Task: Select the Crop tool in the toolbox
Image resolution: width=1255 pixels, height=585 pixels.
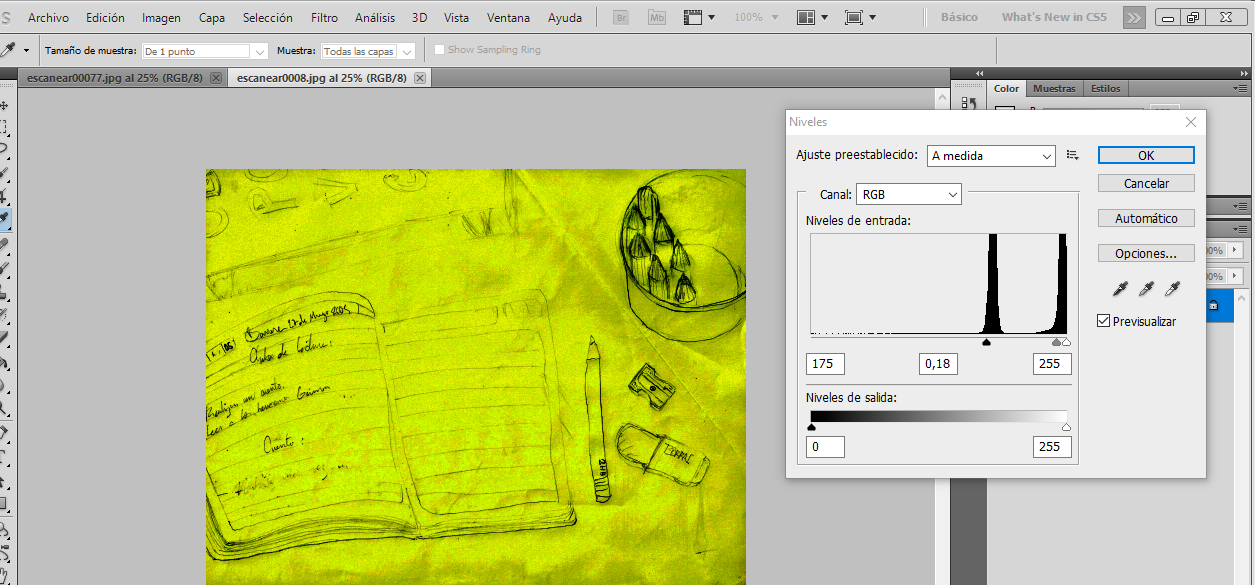Action: pos(5,197)
